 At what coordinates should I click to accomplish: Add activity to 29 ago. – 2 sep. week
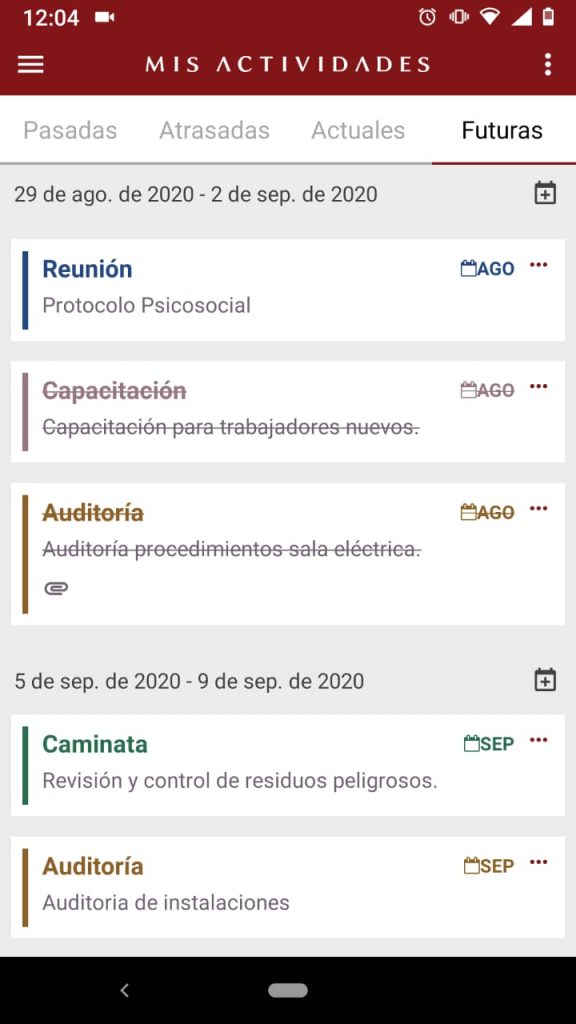pyautogui.click(x=545, y=193)
